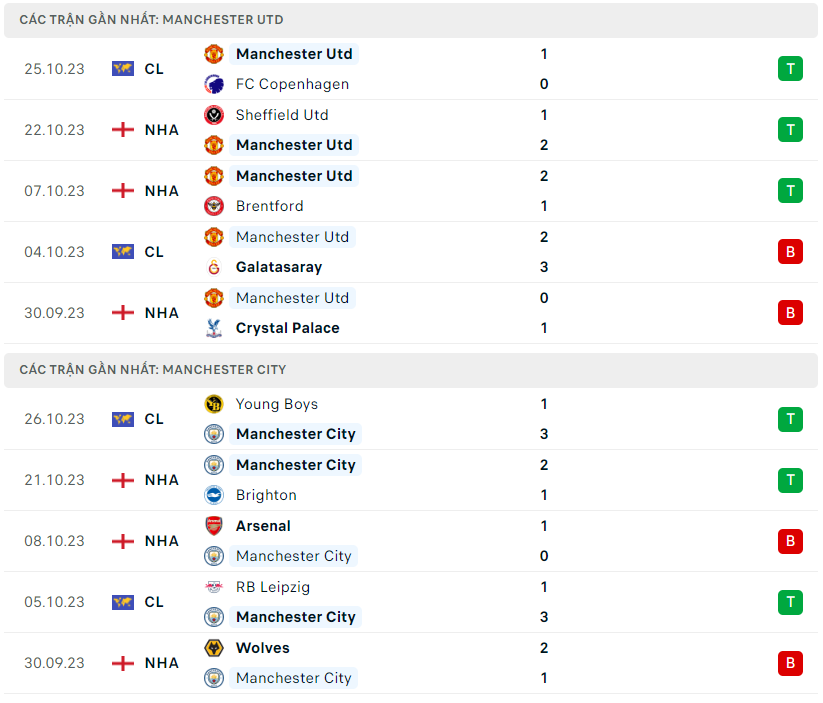823x703 pixels.
Task: Click the Young Boys club crest
Action: [x=214, y=404]
